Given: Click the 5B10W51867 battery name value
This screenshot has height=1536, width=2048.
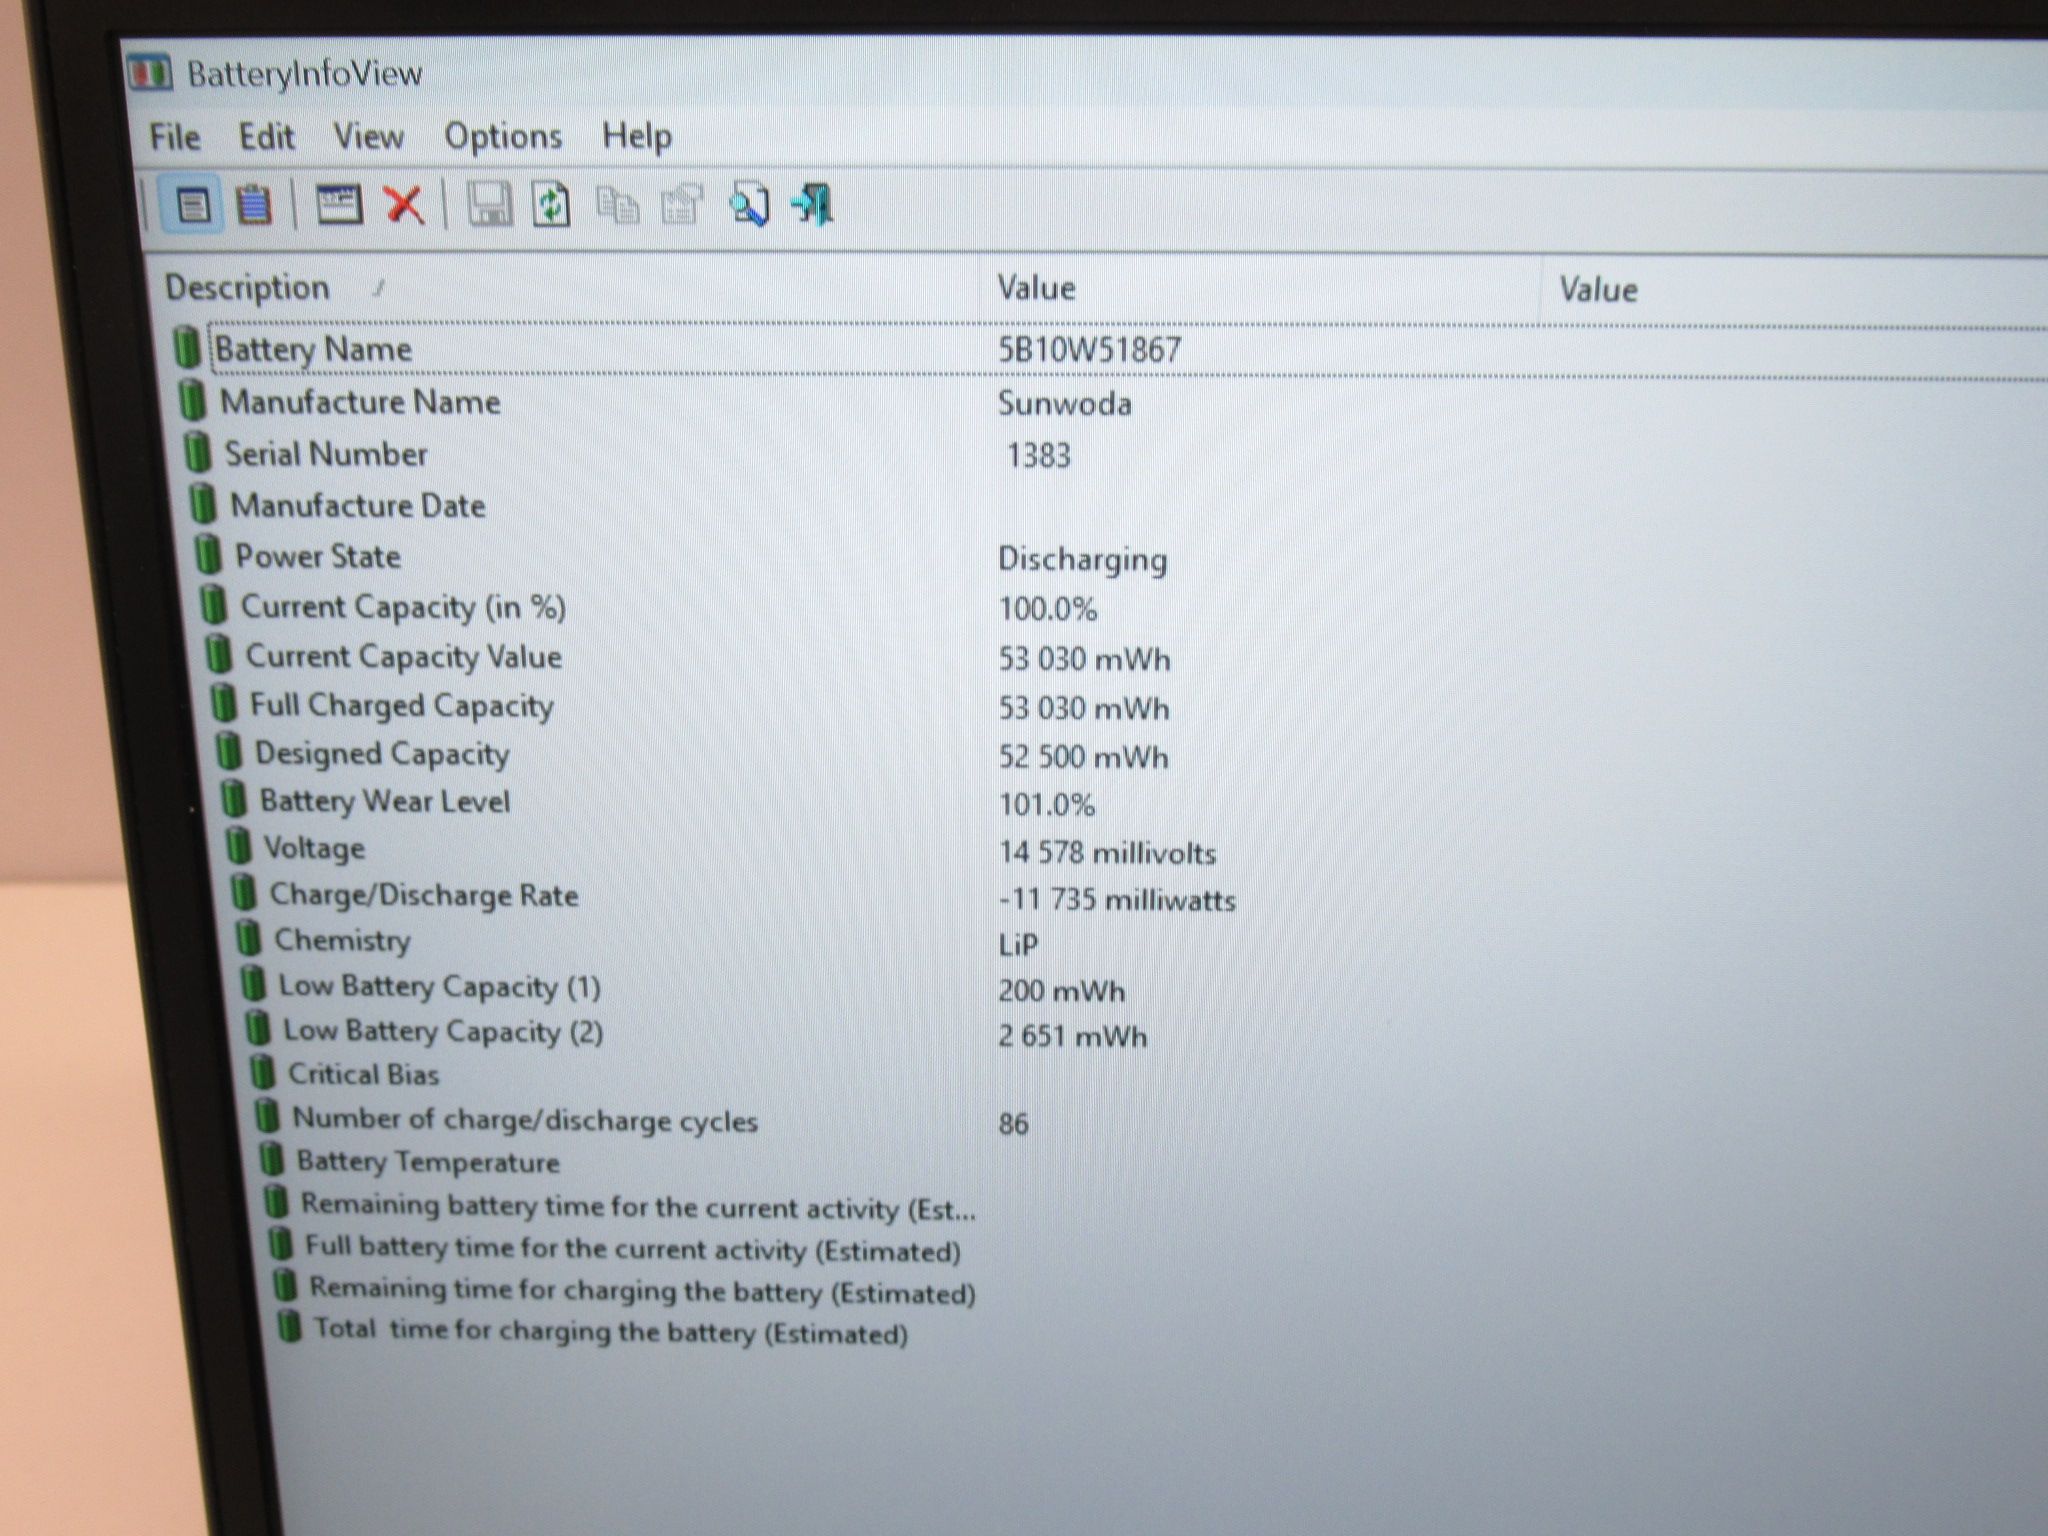Looking at the screenshot, I should [x=1090, y=349].
